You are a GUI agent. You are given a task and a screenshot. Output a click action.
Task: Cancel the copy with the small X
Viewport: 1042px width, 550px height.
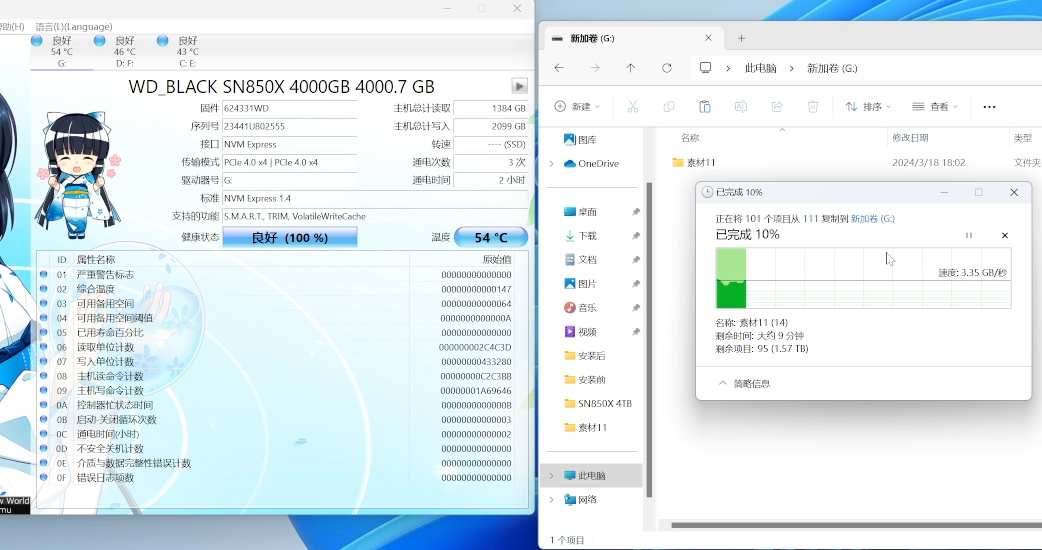(1005, 235)
